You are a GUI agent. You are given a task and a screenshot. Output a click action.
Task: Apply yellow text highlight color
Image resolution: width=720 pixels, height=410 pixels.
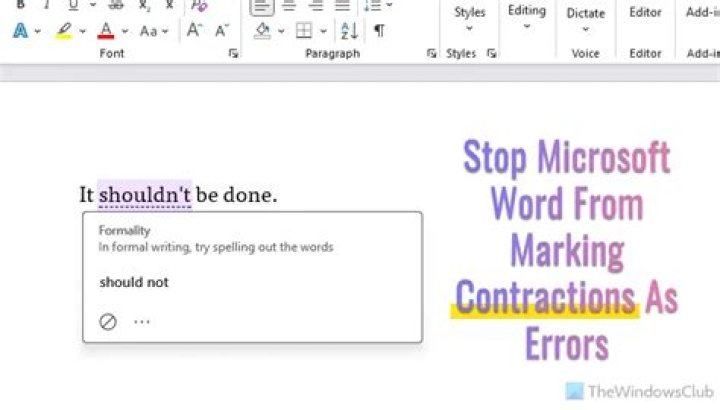[x=64, y=31]
